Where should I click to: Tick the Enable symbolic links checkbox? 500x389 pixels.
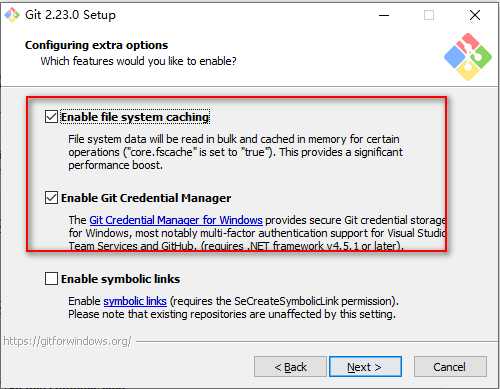tap(51, 279)
